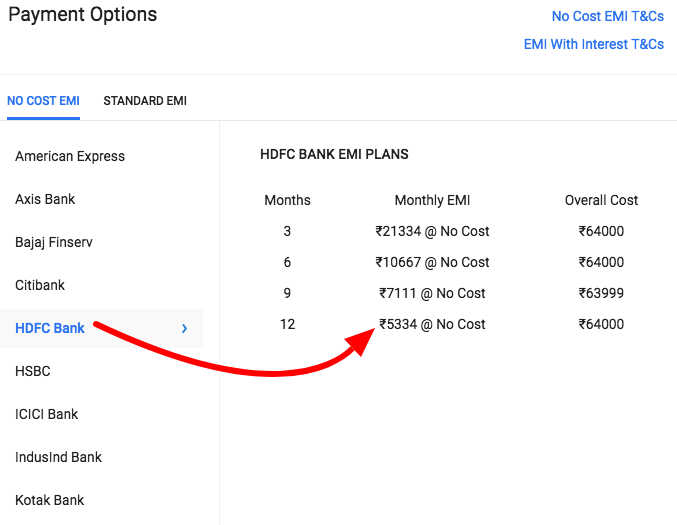Click the 9 months plan row number
Screen dimensions: 677x525
click(x=287, y=294)
